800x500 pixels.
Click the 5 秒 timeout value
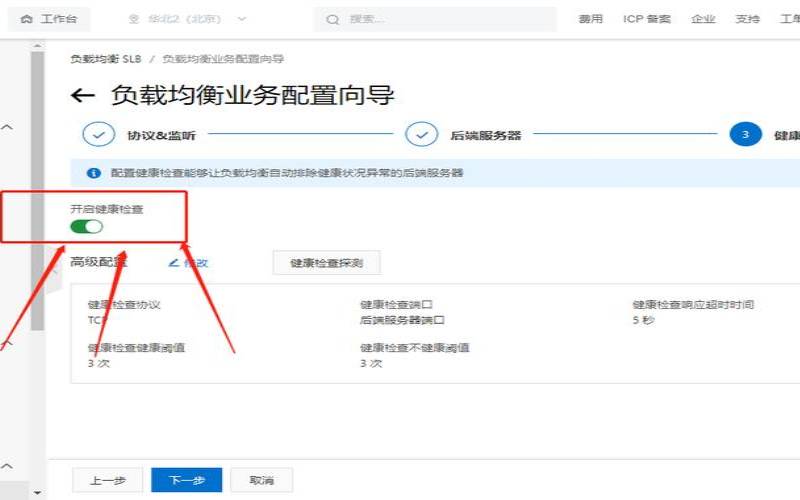[x=643, y=320]
